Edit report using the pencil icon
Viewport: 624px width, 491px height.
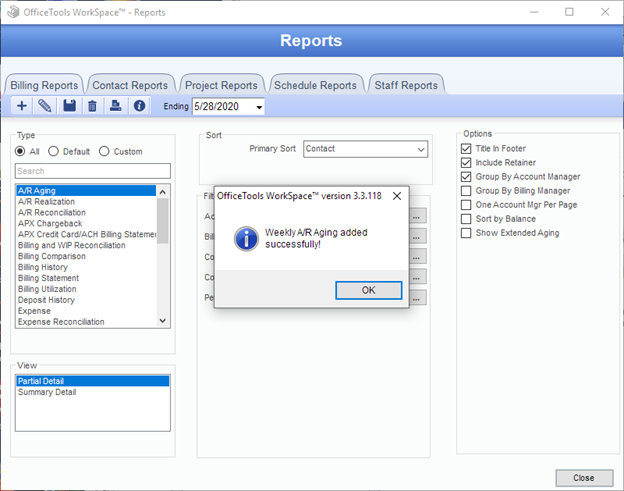45,106
